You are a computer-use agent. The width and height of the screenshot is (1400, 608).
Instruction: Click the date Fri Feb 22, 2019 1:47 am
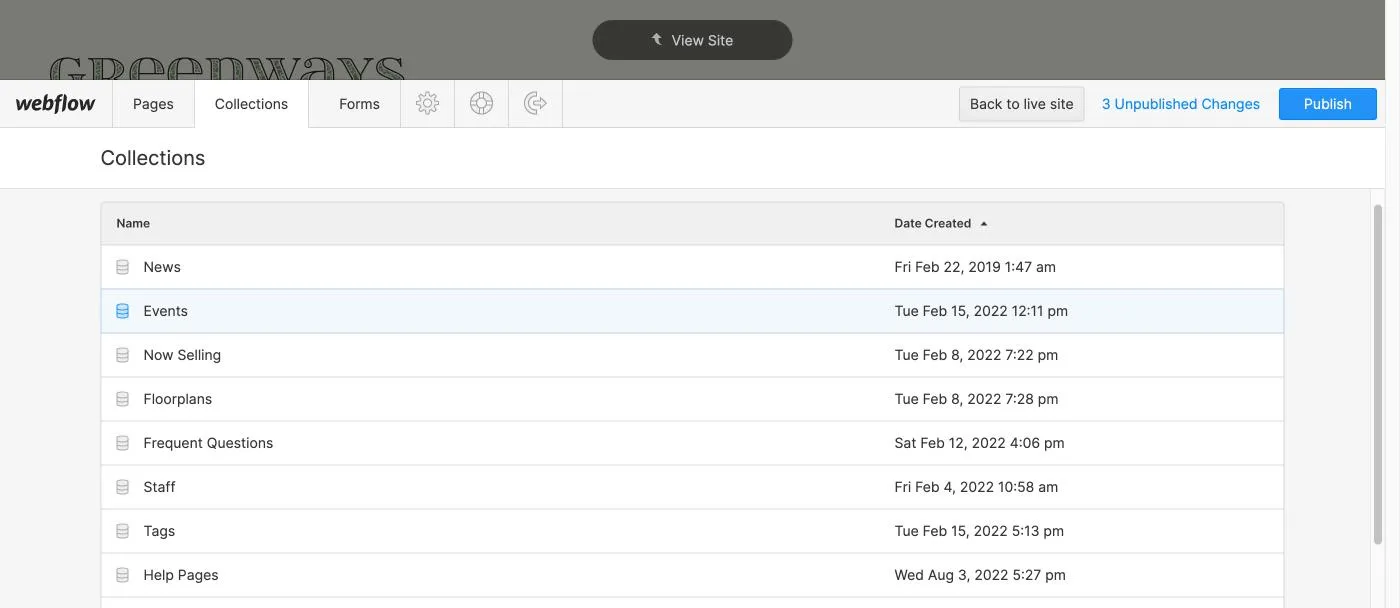[x=975, y=267]
